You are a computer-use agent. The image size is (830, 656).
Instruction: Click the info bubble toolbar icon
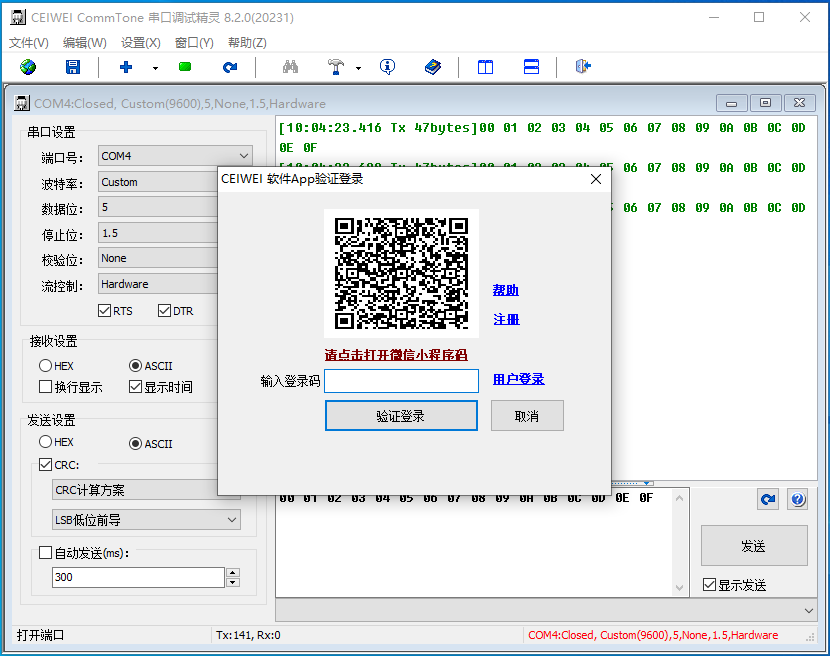(387, 67)
